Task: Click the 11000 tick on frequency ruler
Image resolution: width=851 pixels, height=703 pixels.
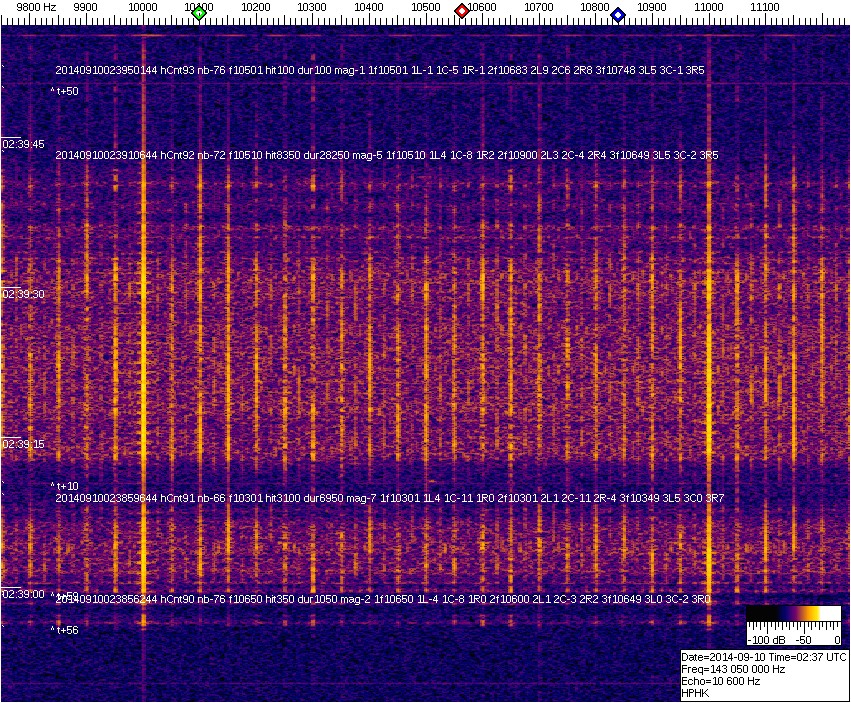Action: pyautogui.click(x=709, y=8)
